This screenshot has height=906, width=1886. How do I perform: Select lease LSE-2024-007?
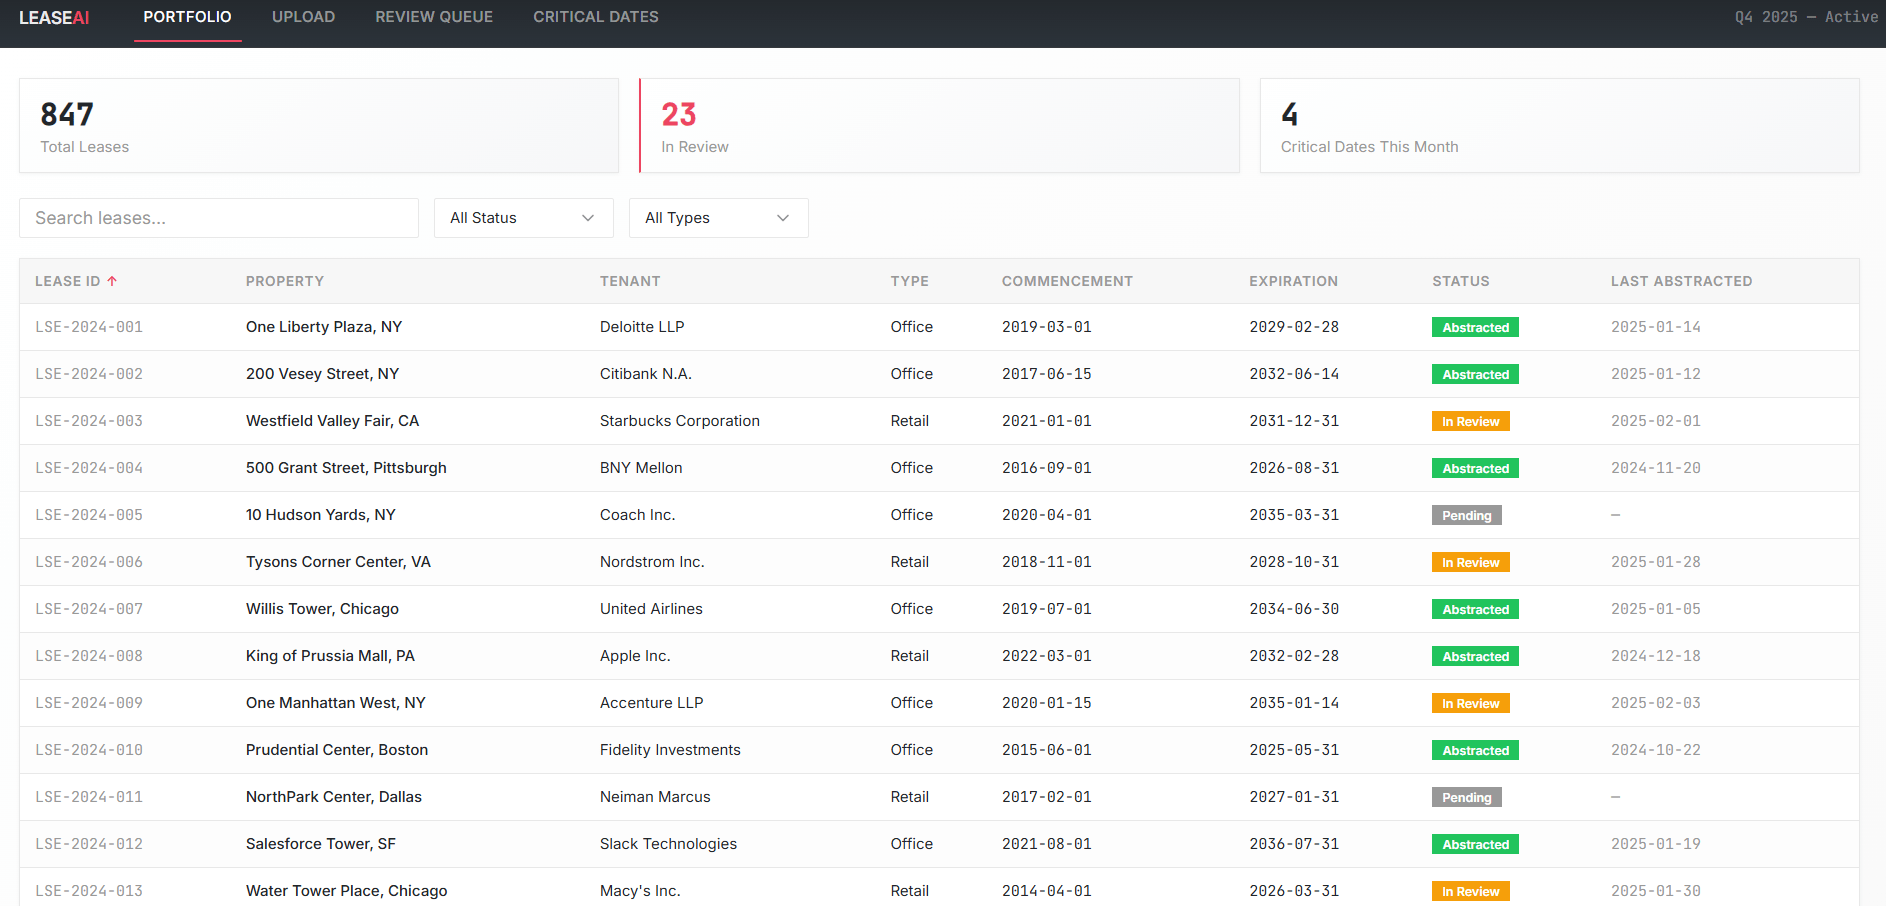pos(89,609)
